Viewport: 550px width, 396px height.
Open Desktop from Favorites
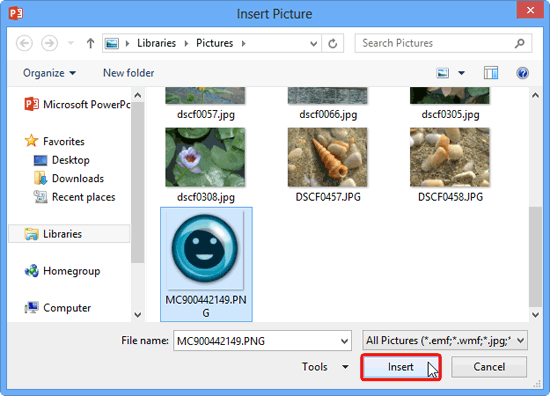pyautogui.click(x=62, y=160)
